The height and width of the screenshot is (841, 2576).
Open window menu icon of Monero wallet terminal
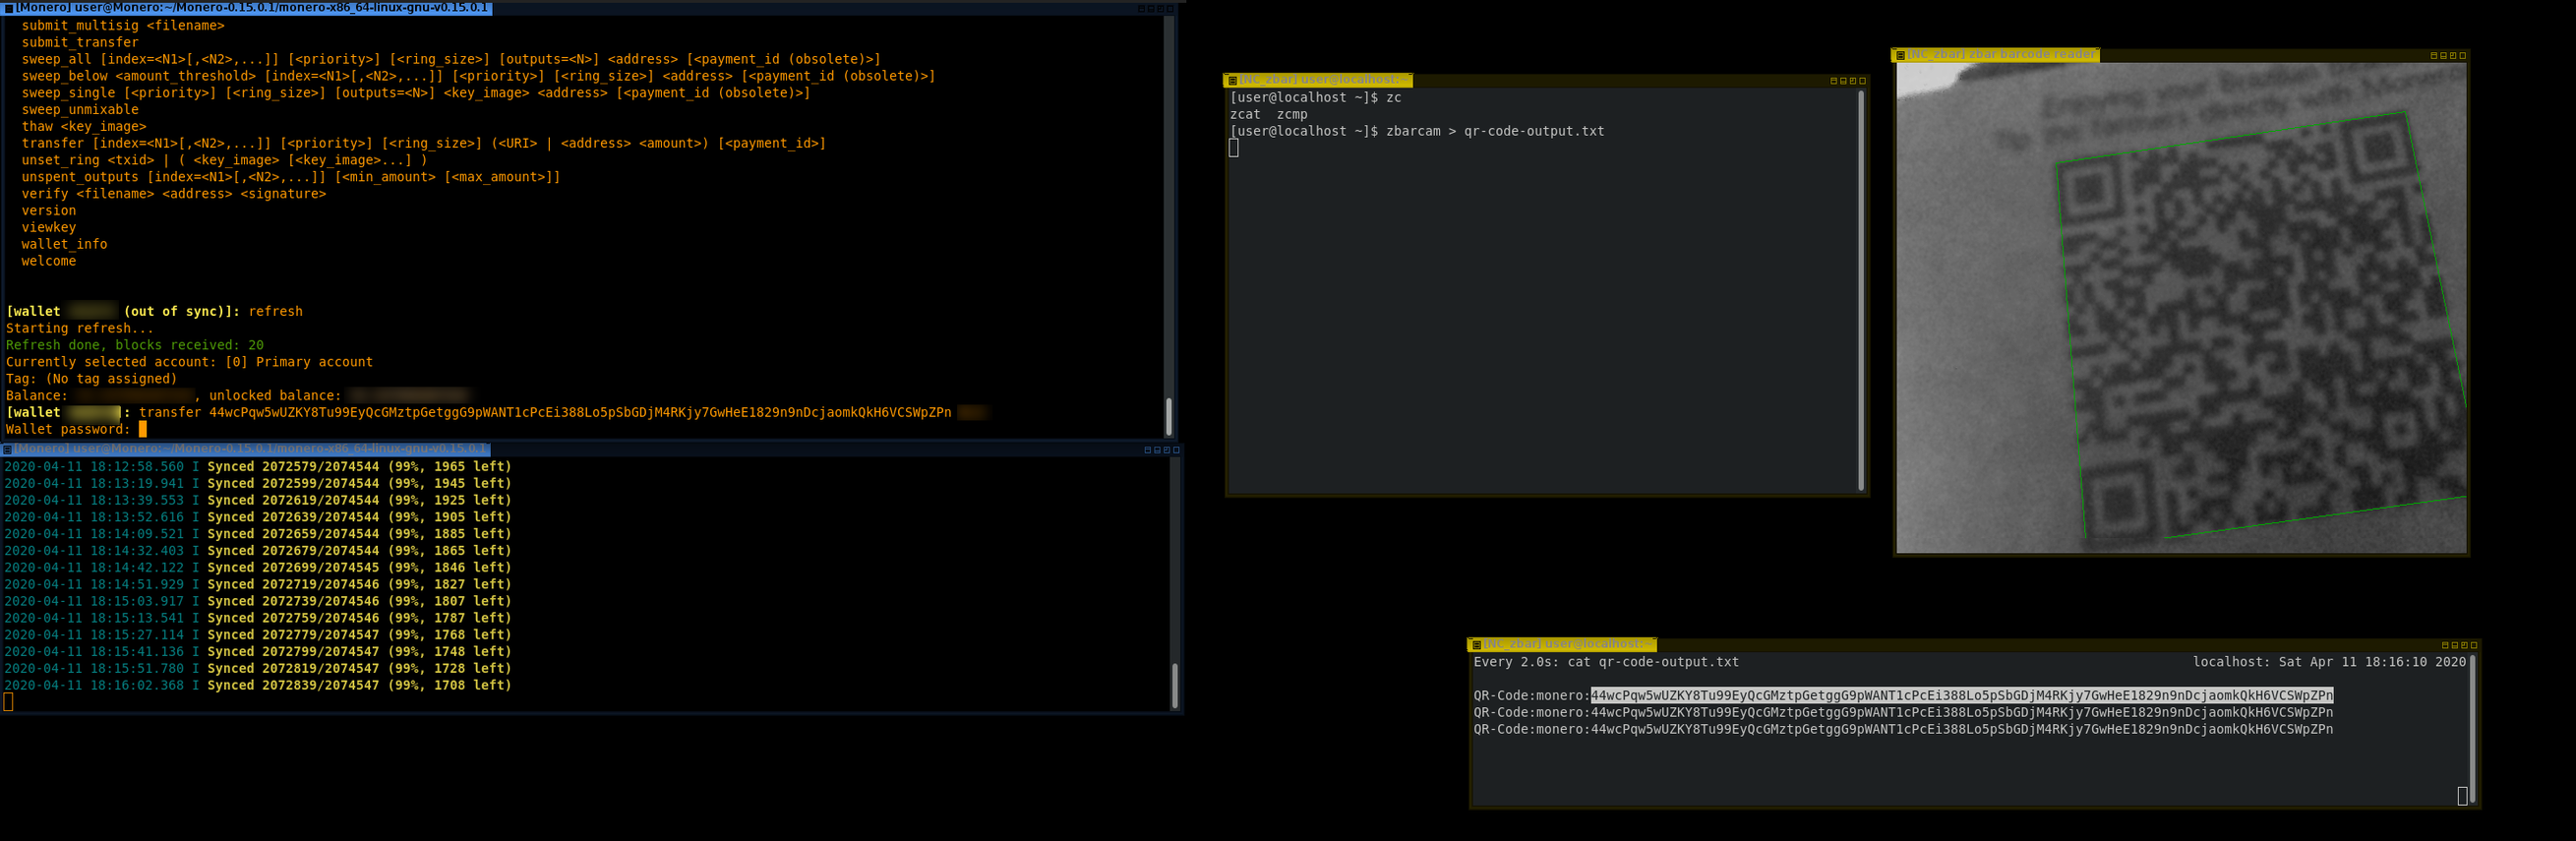point(8,8)
